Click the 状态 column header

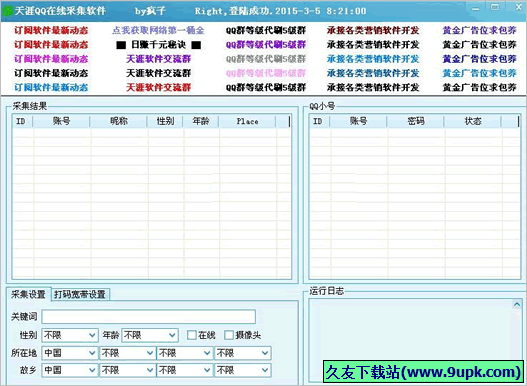coord(473,121)
